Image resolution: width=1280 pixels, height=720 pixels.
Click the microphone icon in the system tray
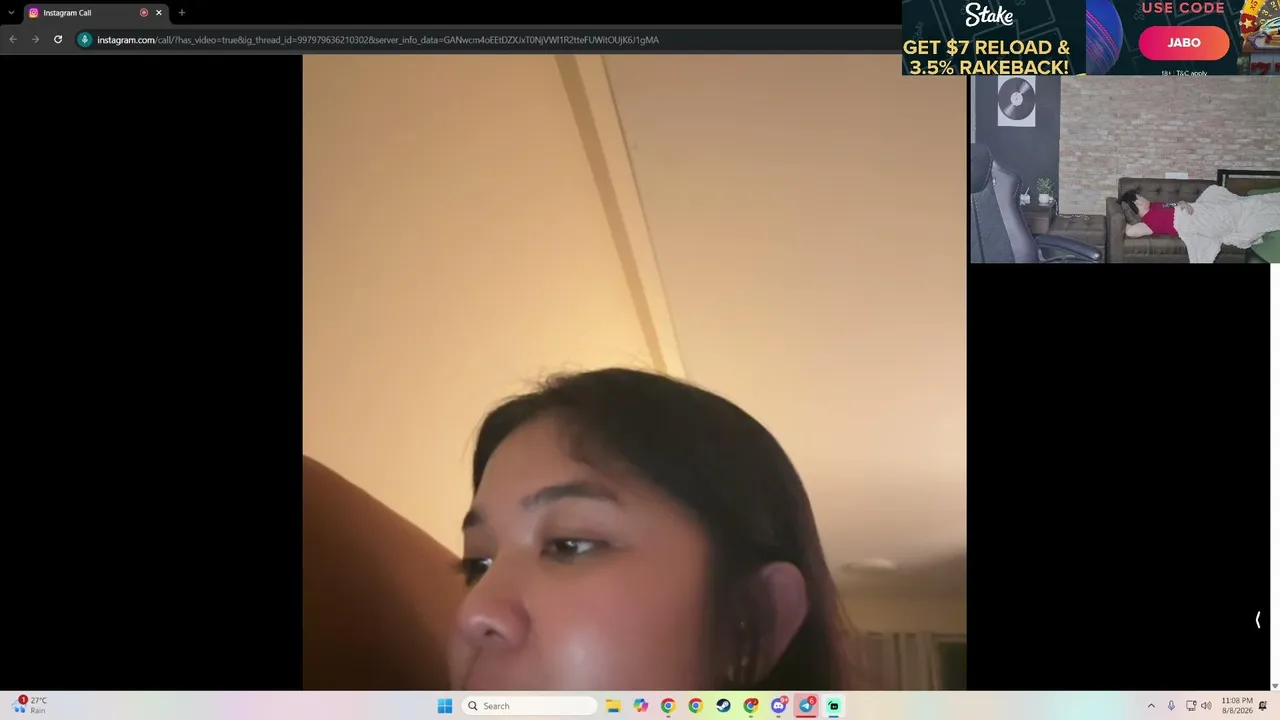coord(1171,706)
